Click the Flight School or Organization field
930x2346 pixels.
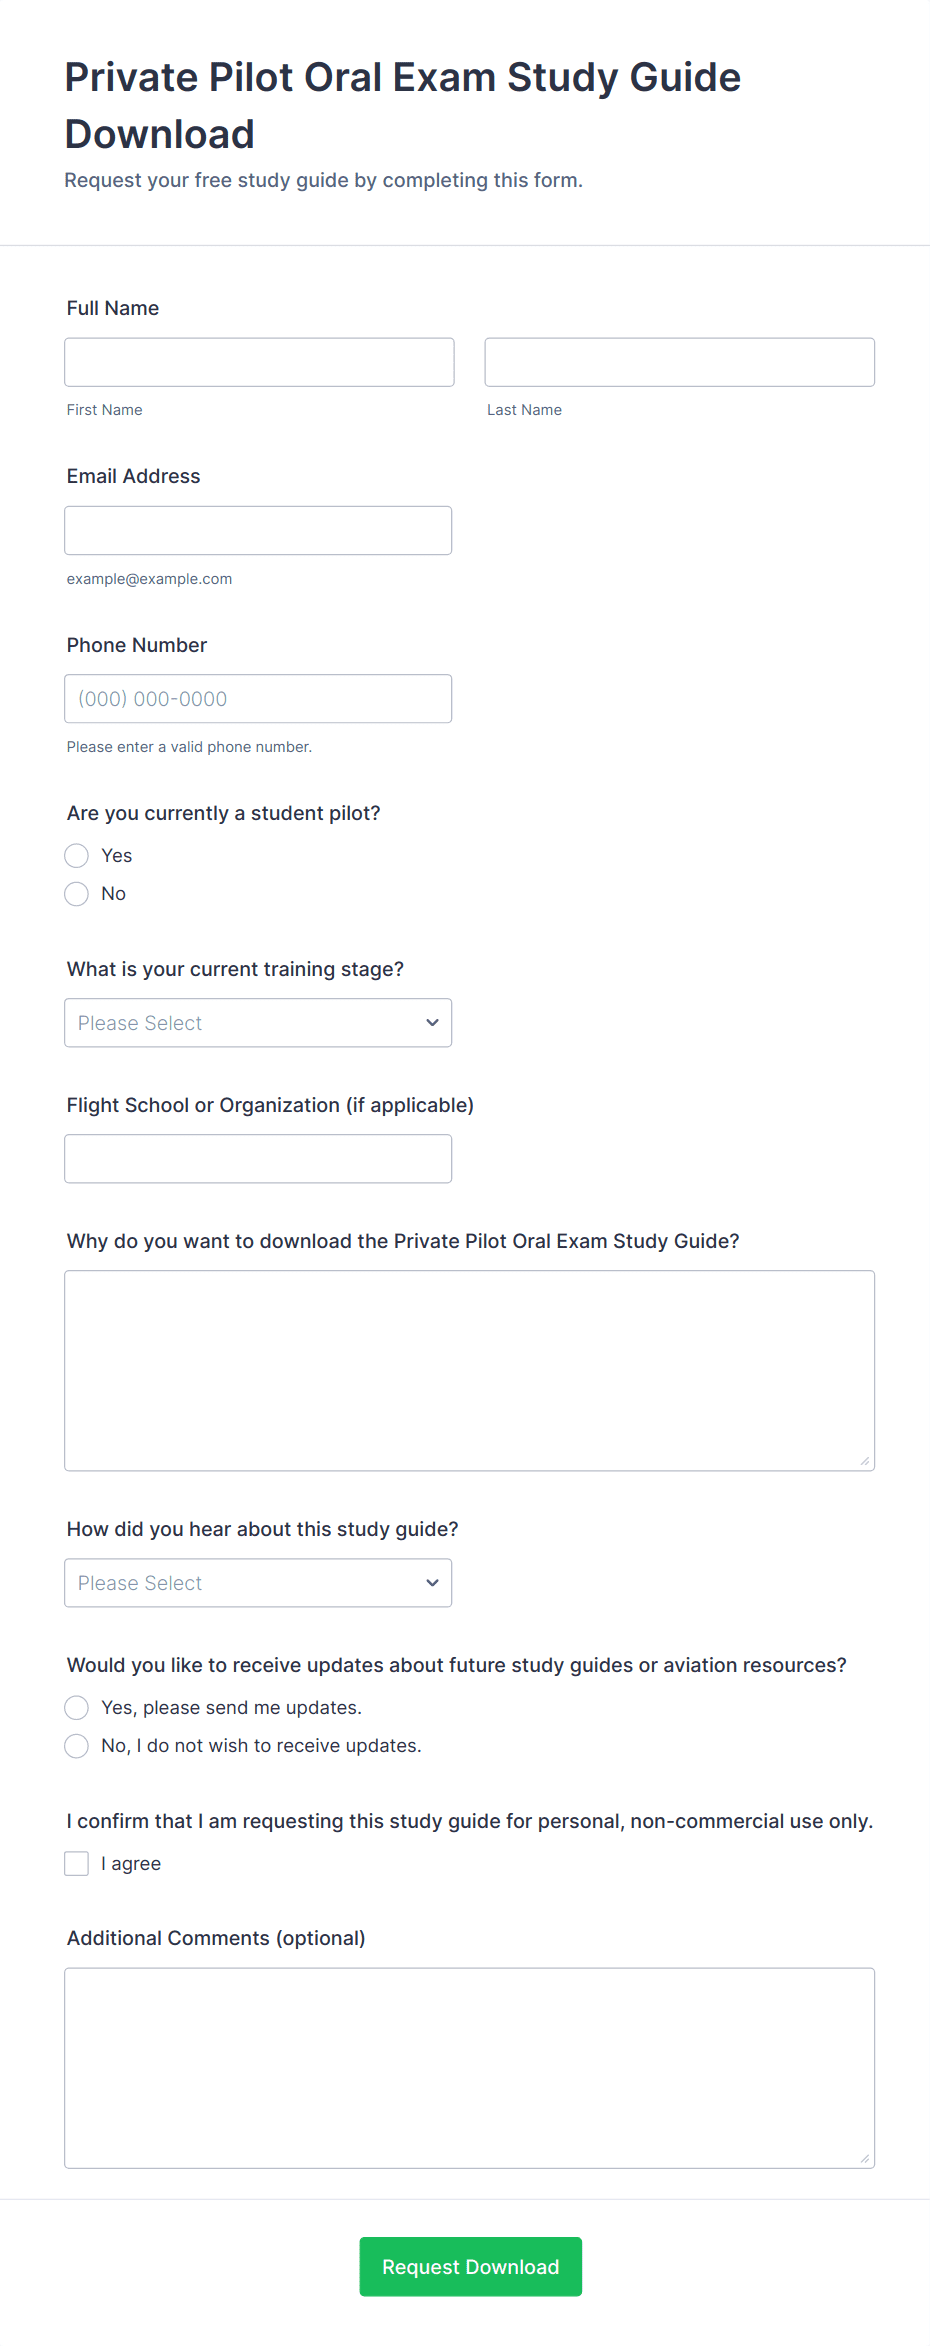pyautogui.click(x=258, y=1159)
